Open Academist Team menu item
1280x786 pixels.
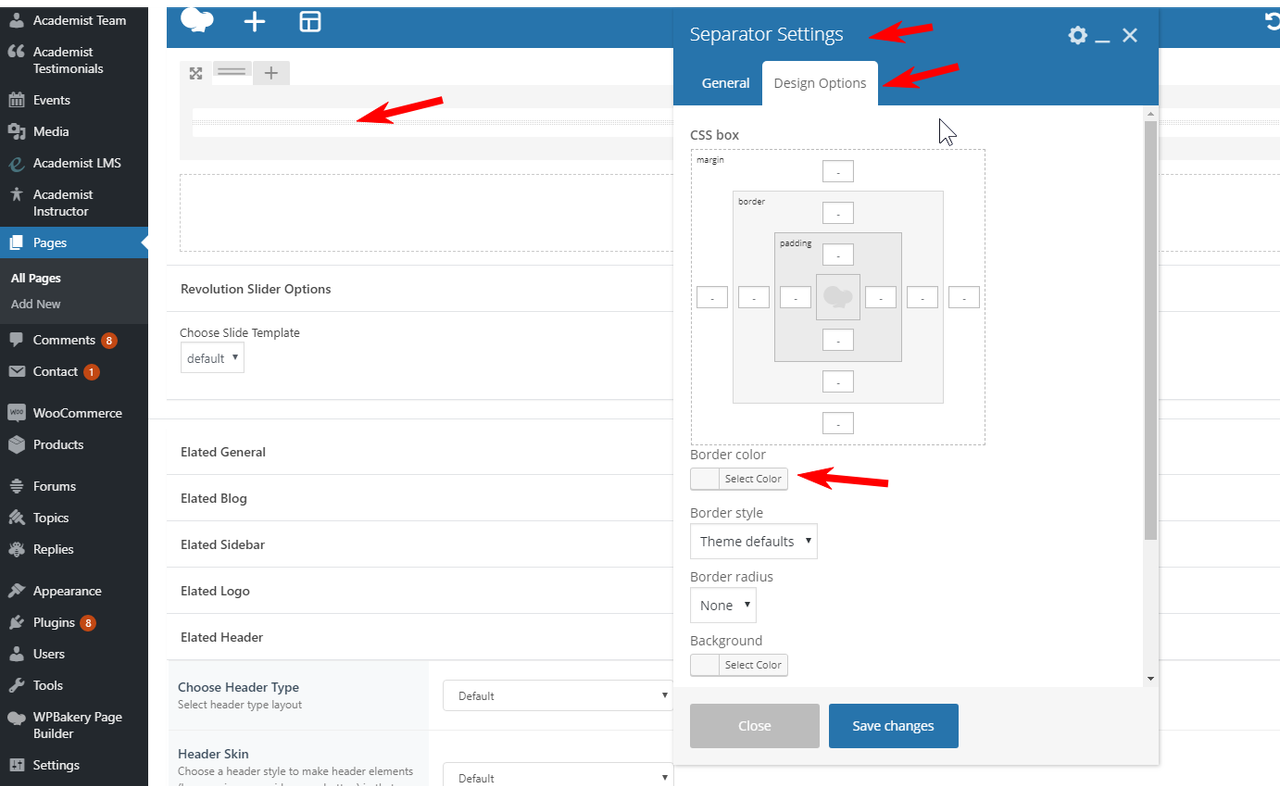[74, 20]
